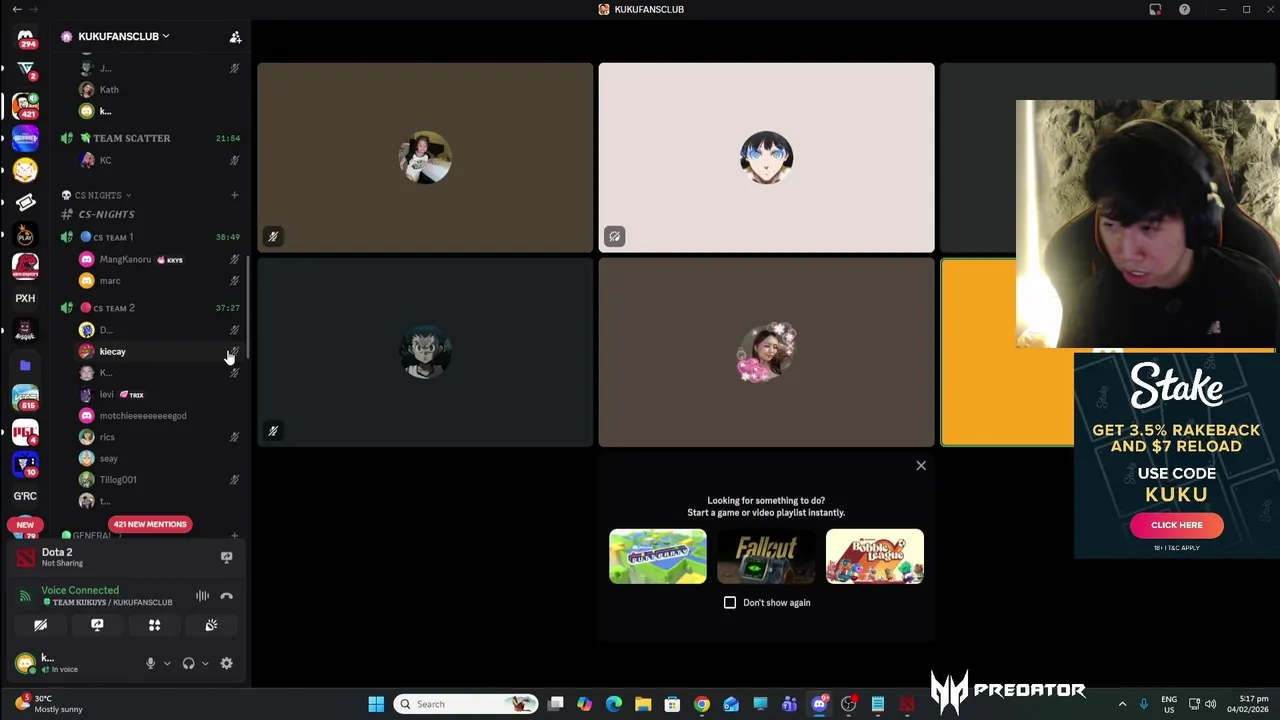Toggle headphone deafen in user panel
Viewport: 1280px width, 720px height.
[188, 663]
